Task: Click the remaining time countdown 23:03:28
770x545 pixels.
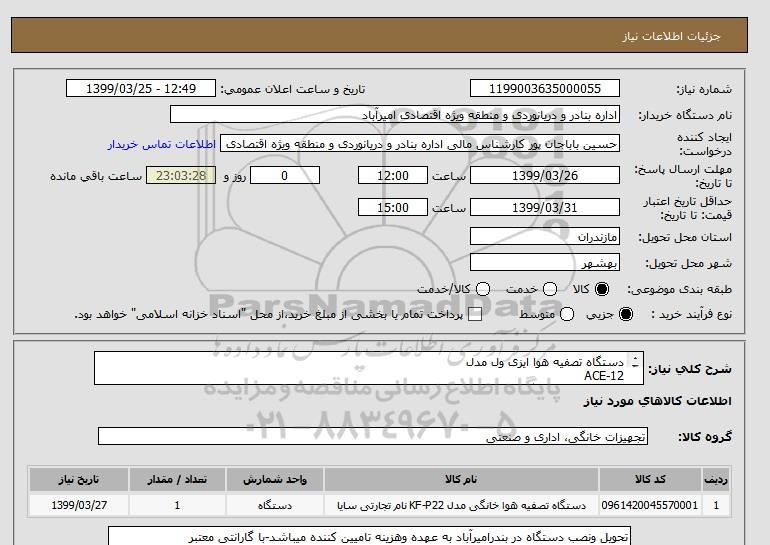Action: [181, 175]
